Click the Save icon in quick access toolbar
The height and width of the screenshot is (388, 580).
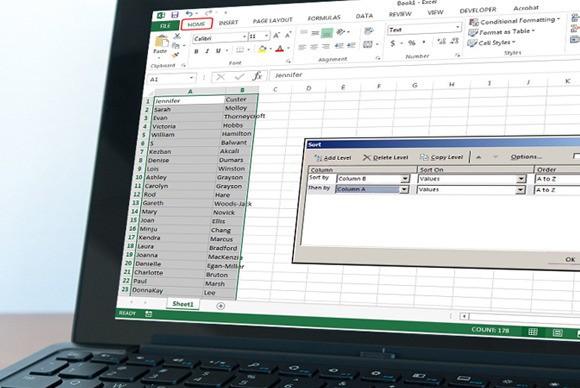tap(175, 15)
